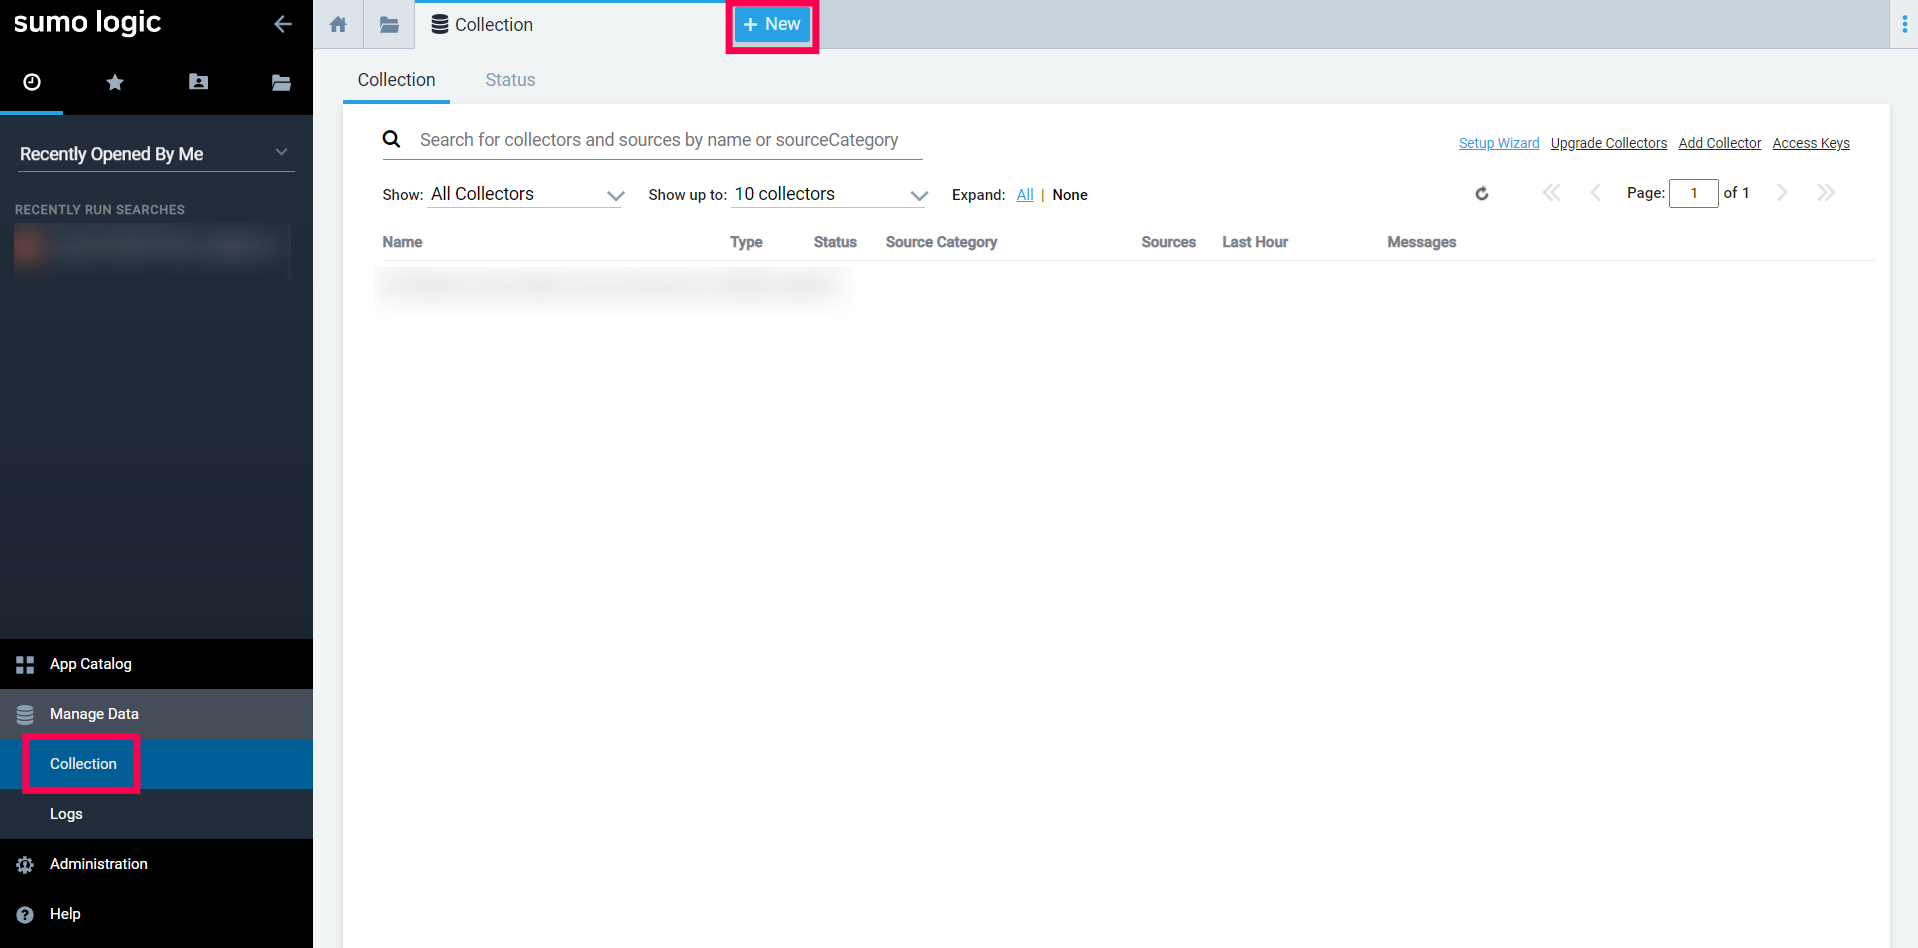Open the Favorites star tab in sidebar
This screenshot has width=1918, height=948.
tap(115, 82)
